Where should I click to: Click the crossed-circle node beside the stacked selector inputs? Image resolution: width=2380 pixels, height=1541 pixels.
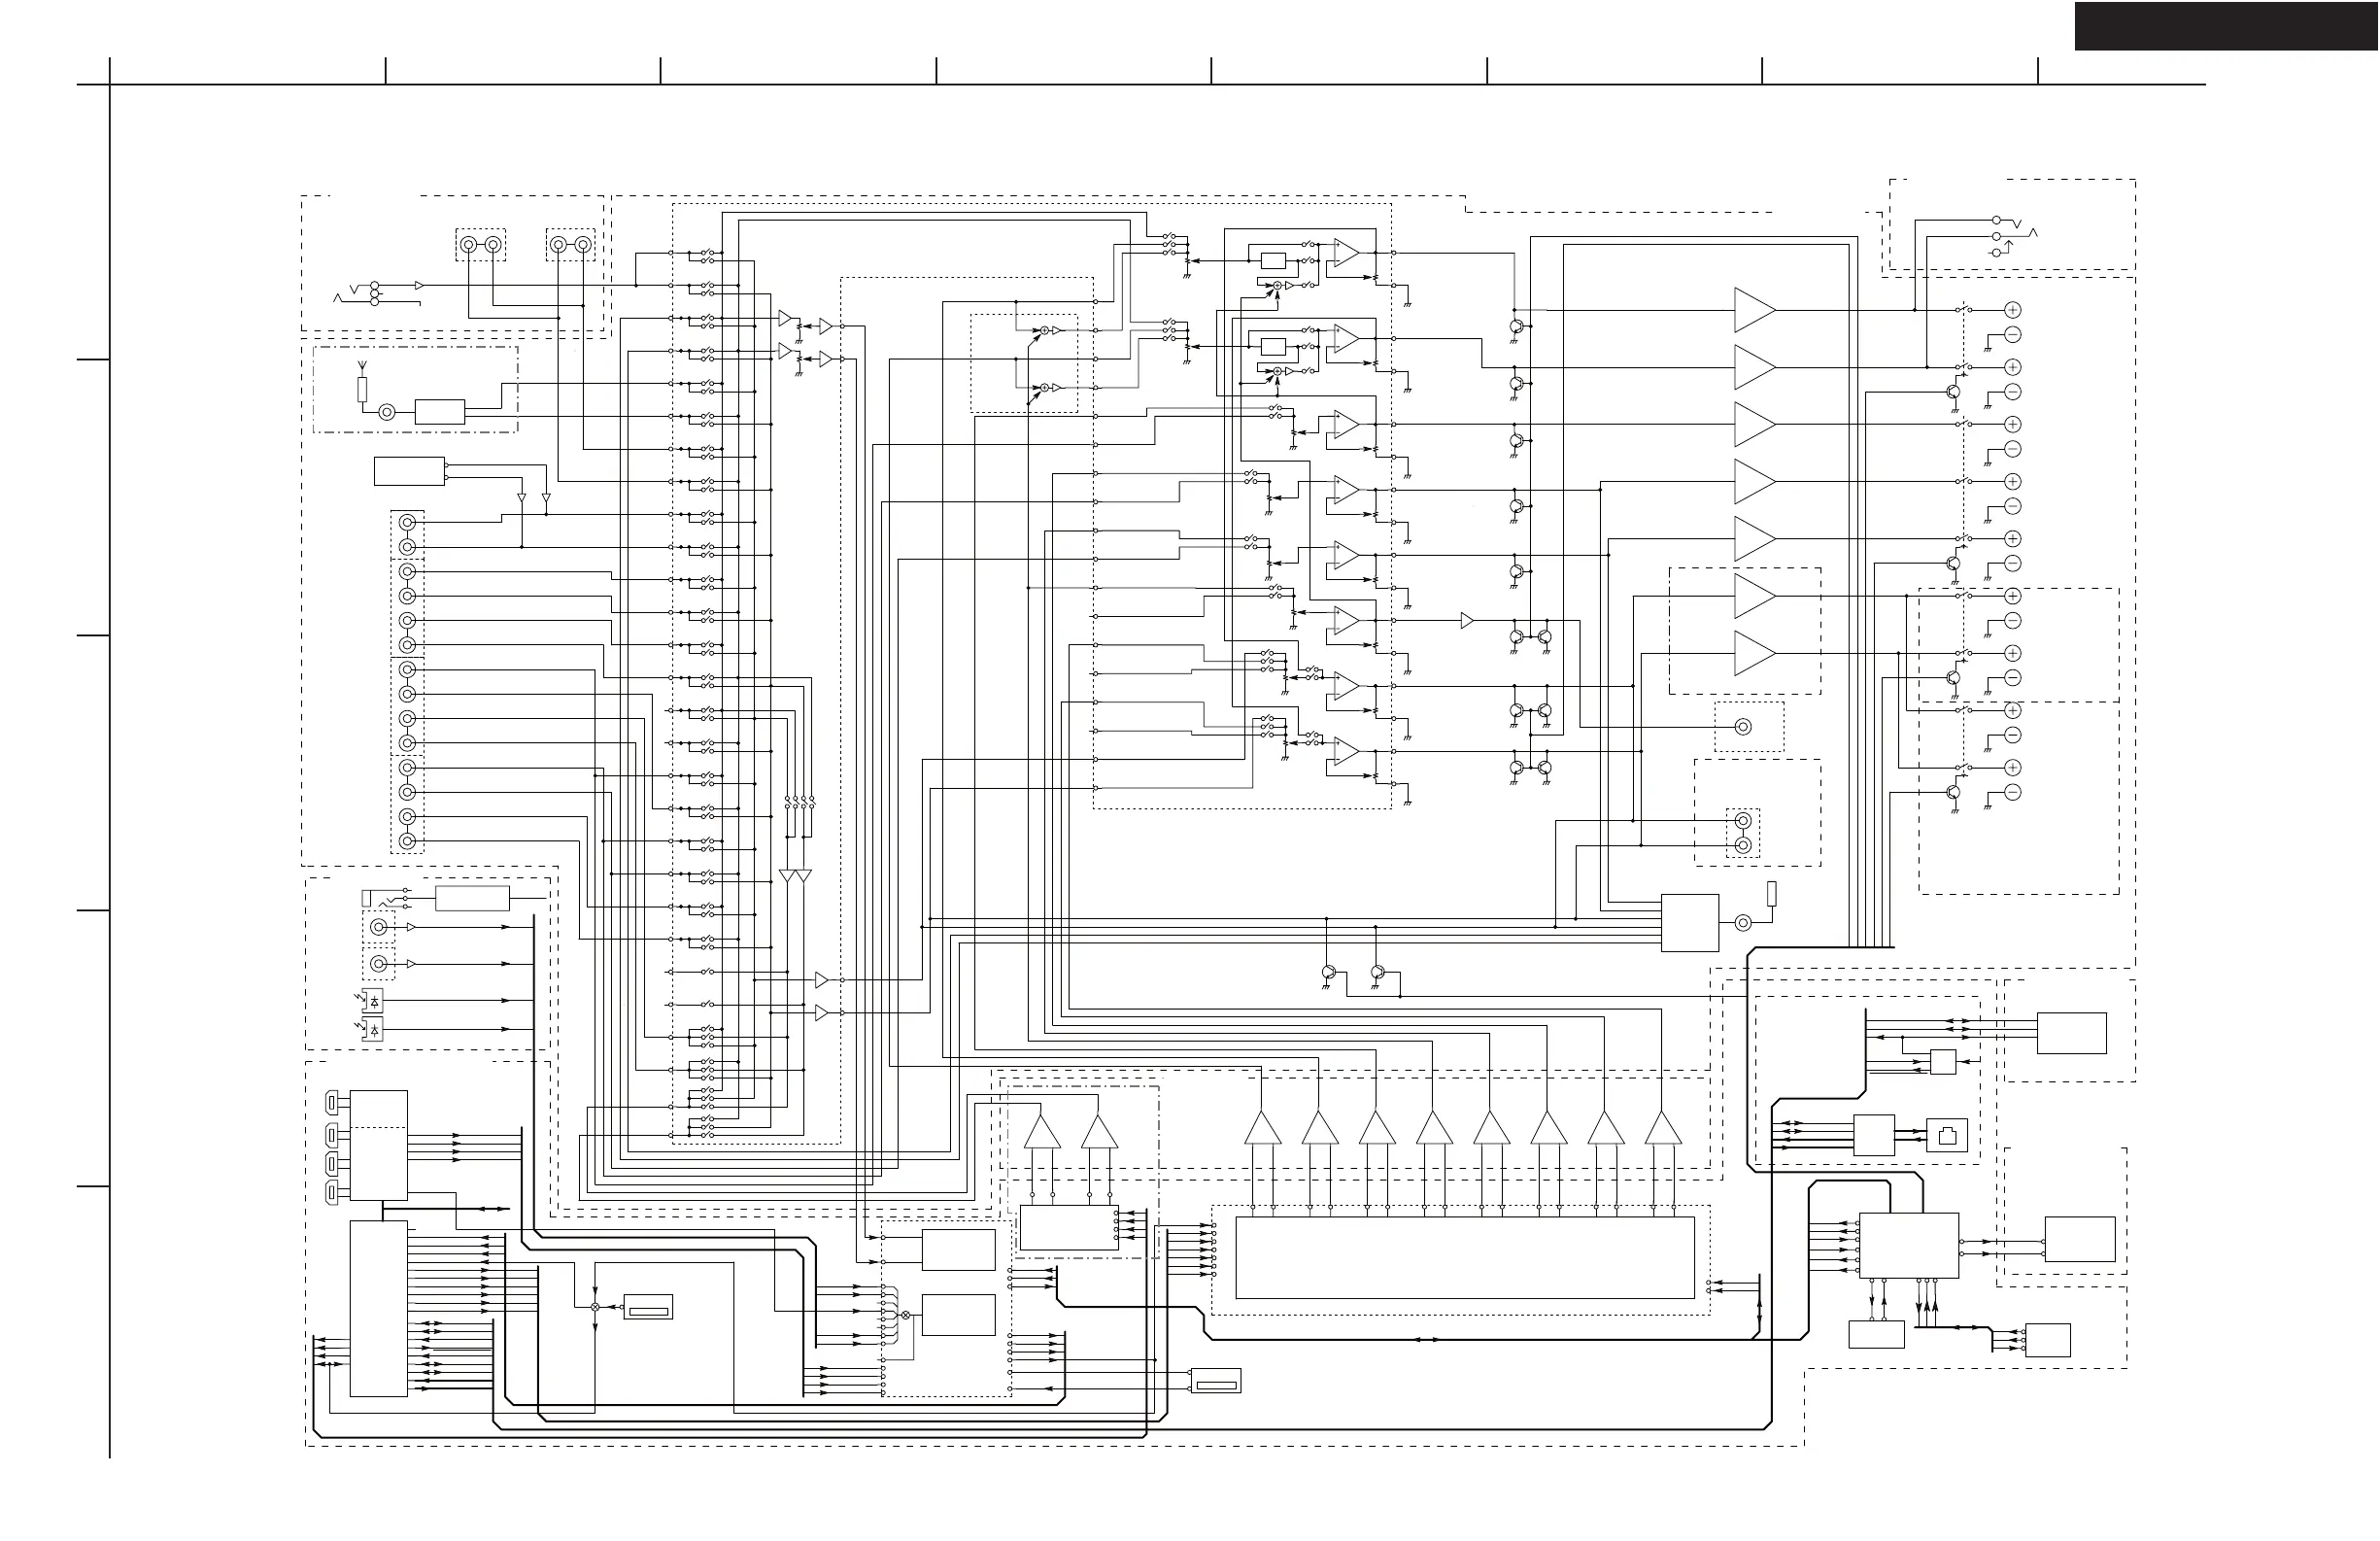905,1315
